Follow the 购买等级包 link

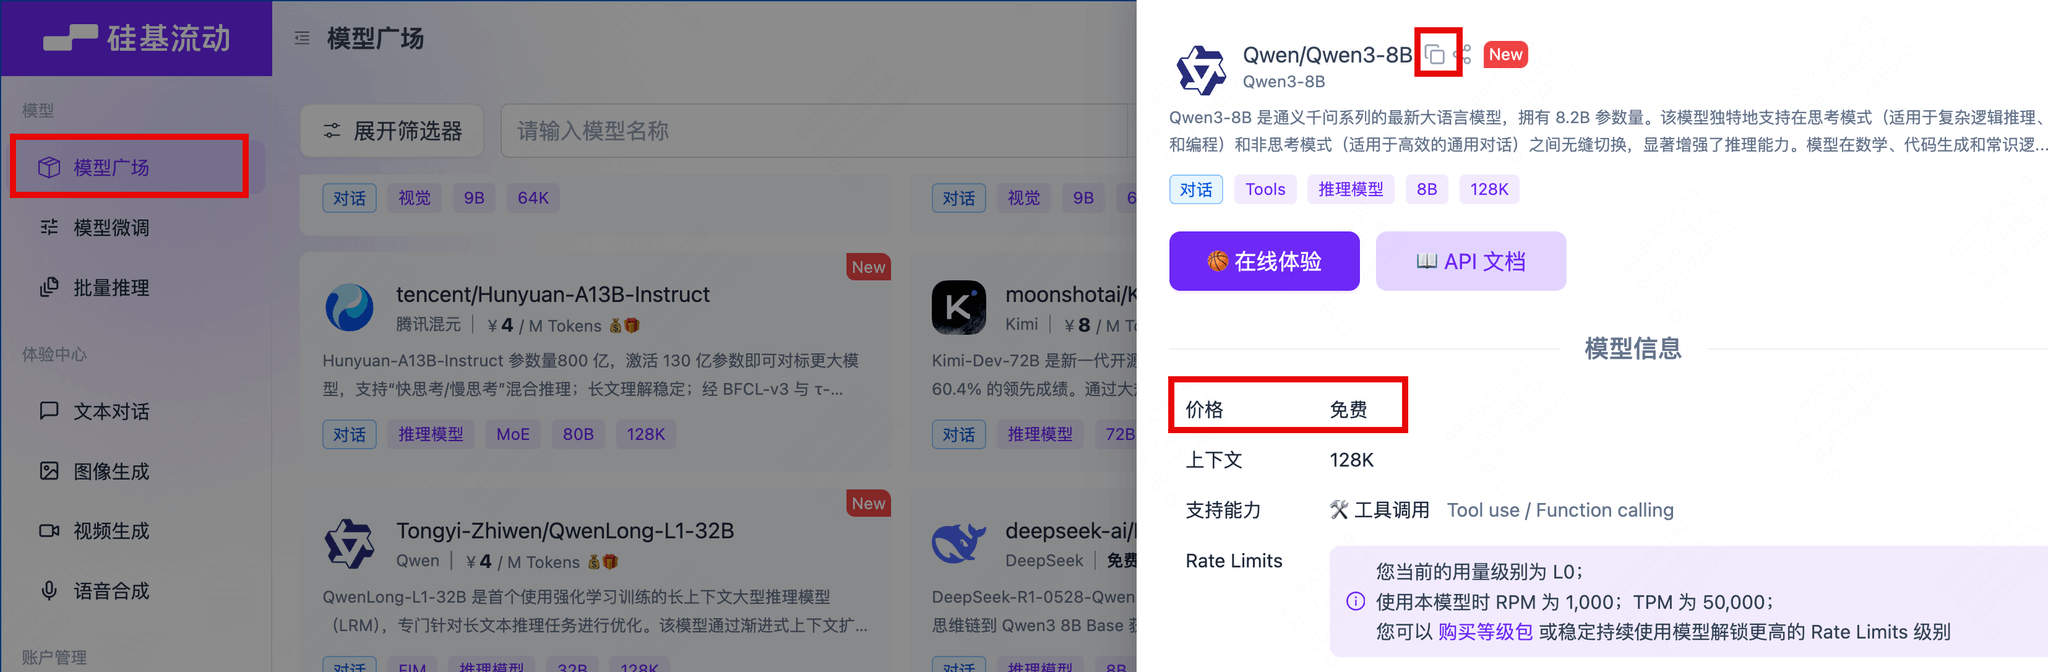pos(1485,632)
